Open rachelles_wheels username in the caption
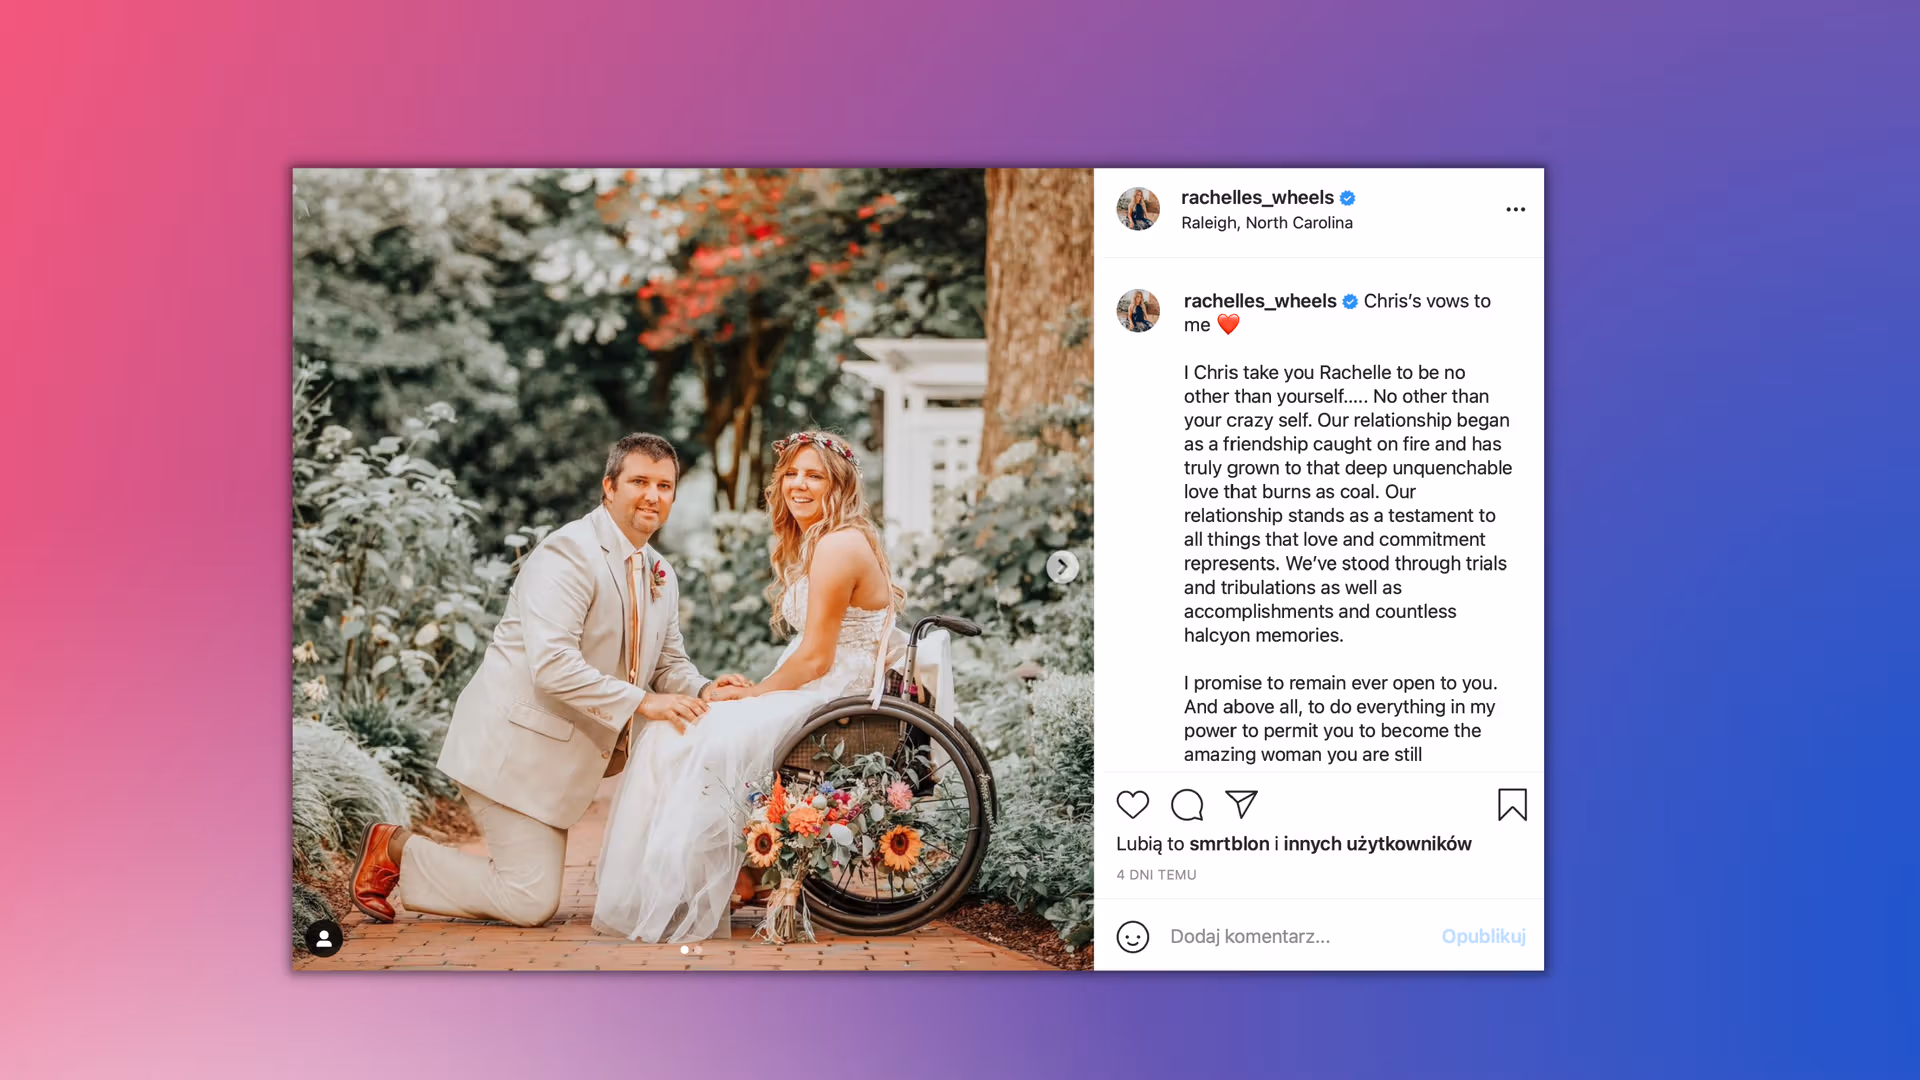The width and height of the screenshot is (1920, 1080). 1260,301
